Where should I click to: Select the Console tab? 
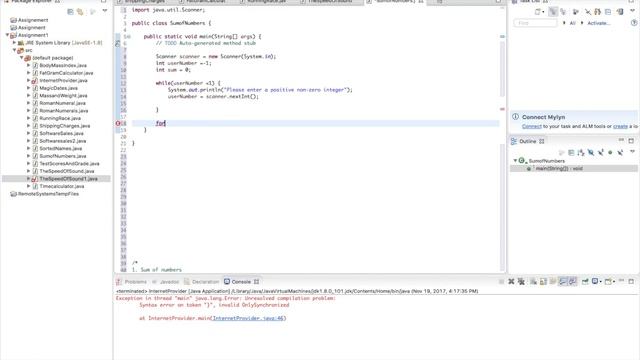point(241,282)
